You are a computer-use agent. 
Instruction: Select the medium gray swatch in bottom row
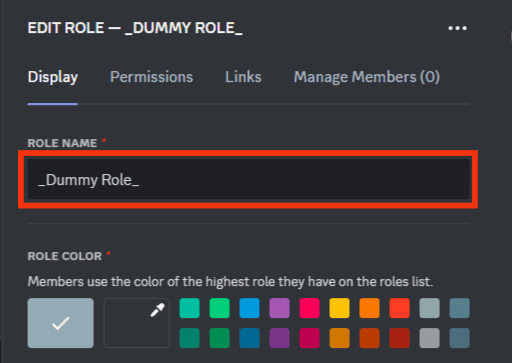click(430, 338)
